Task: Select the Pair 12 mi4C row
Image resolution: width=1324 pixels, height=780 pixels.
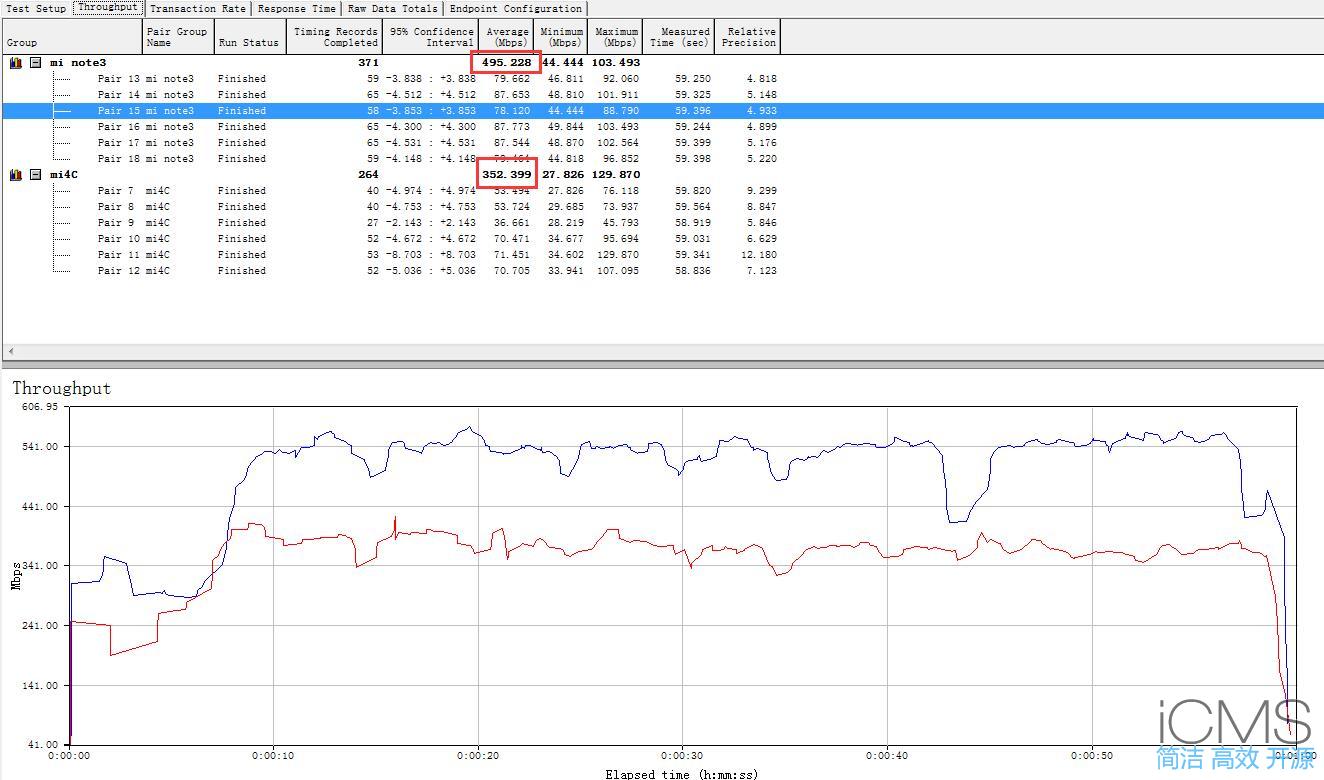Action: tap(662, 271)
